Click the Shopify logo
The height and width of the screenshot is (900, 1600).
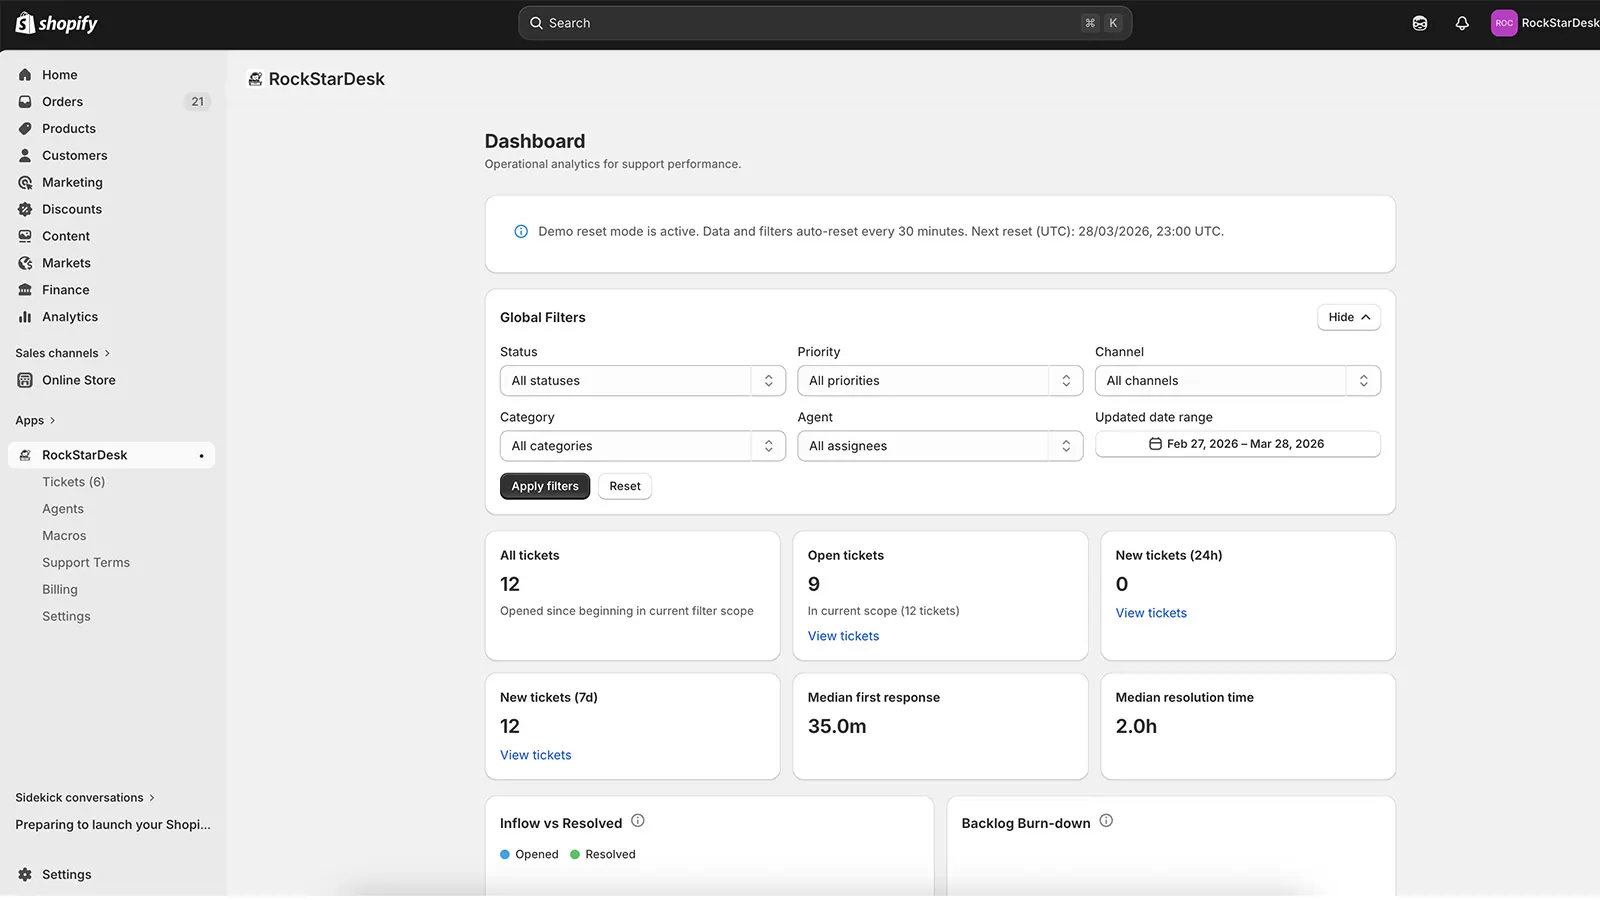pos(56,23)
